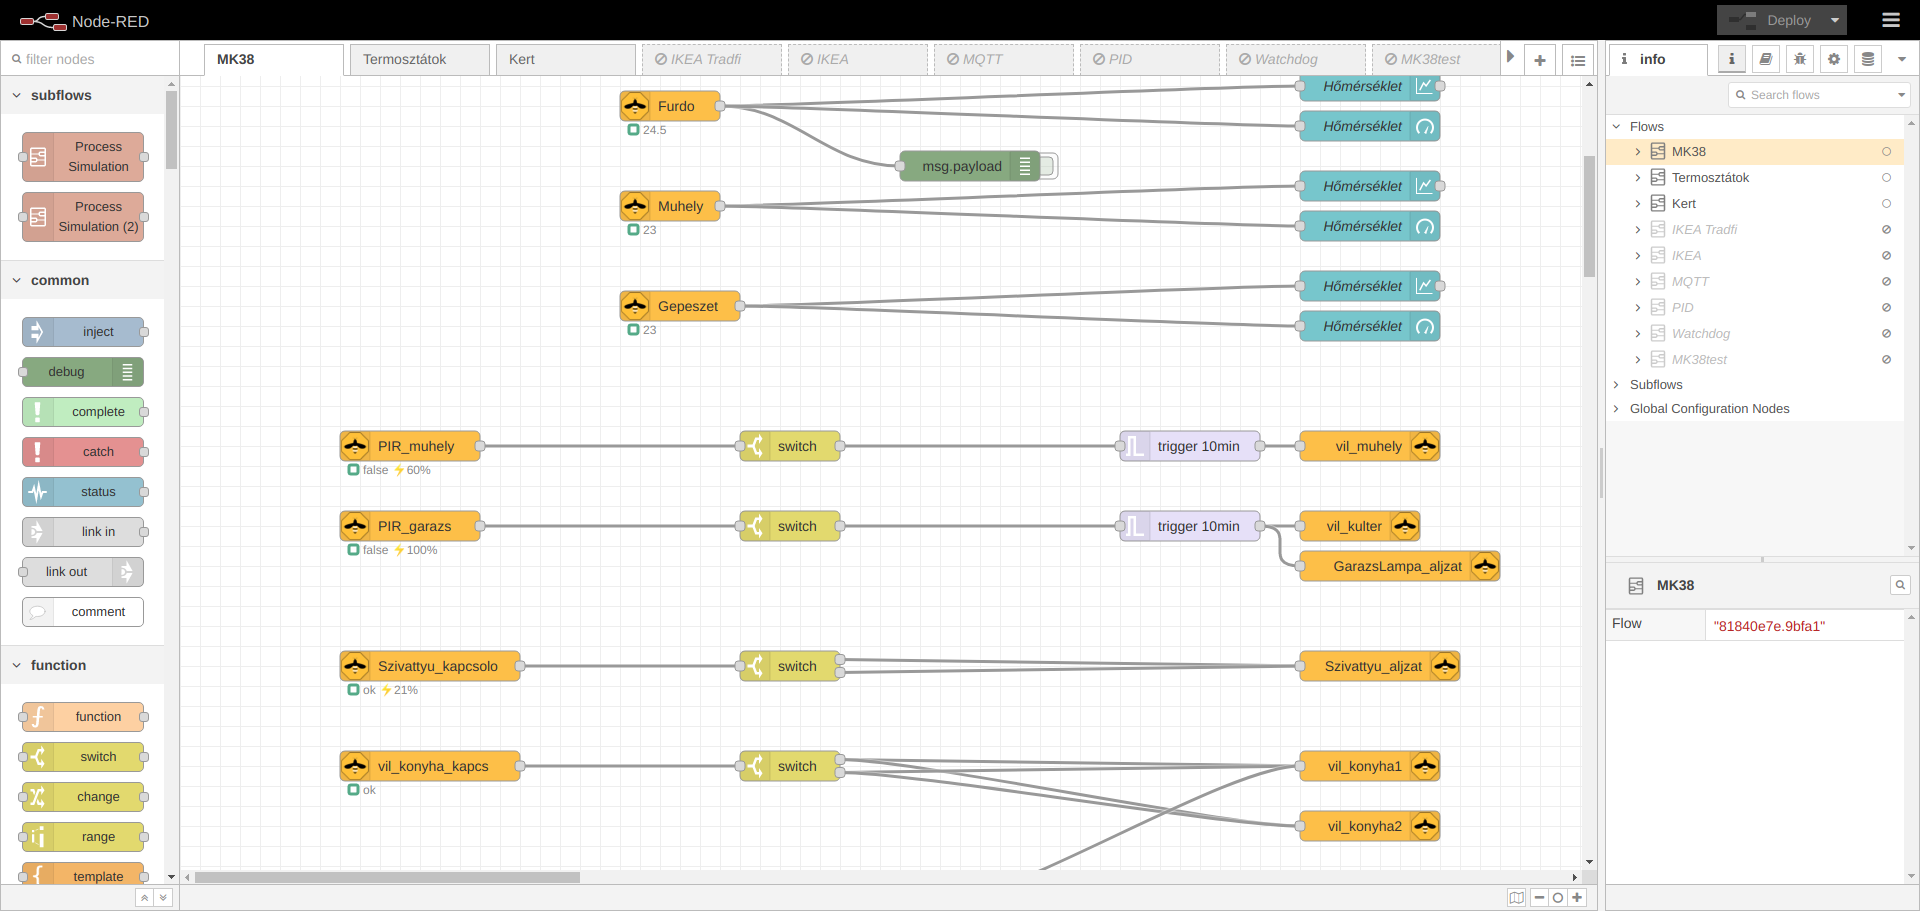This screenshot has height=914, width=1920.
Task: Find MK38 flow with search icon
Action: pyautogui.click(x=1900, y=585)
